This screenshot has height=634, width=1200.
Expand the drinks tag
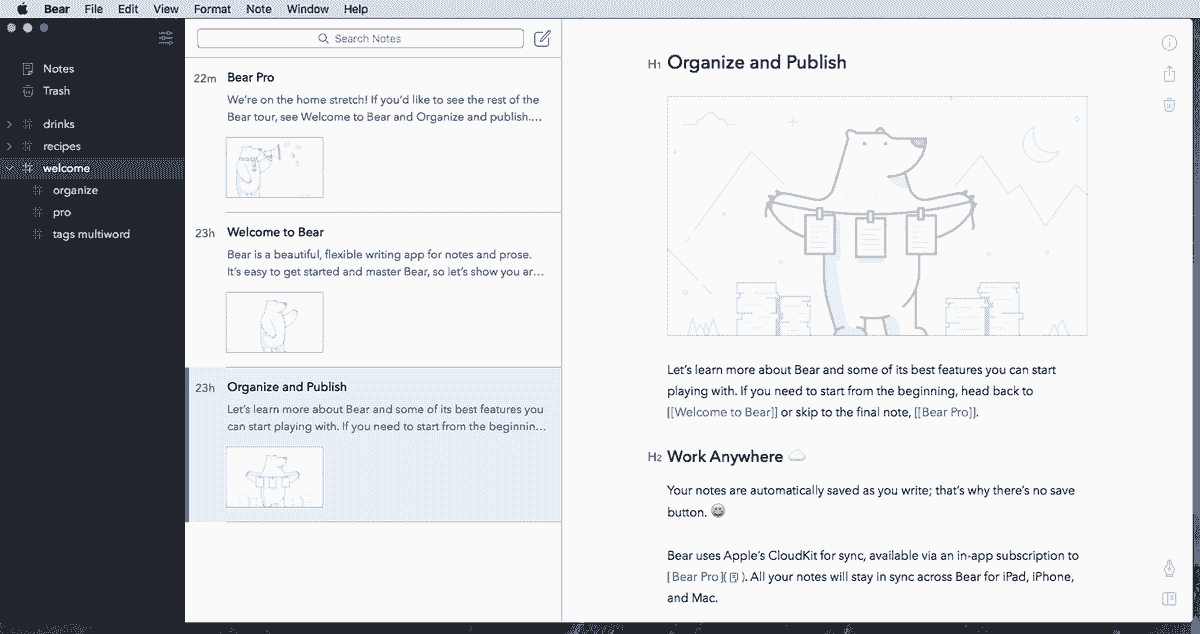(x=9, y=124)
